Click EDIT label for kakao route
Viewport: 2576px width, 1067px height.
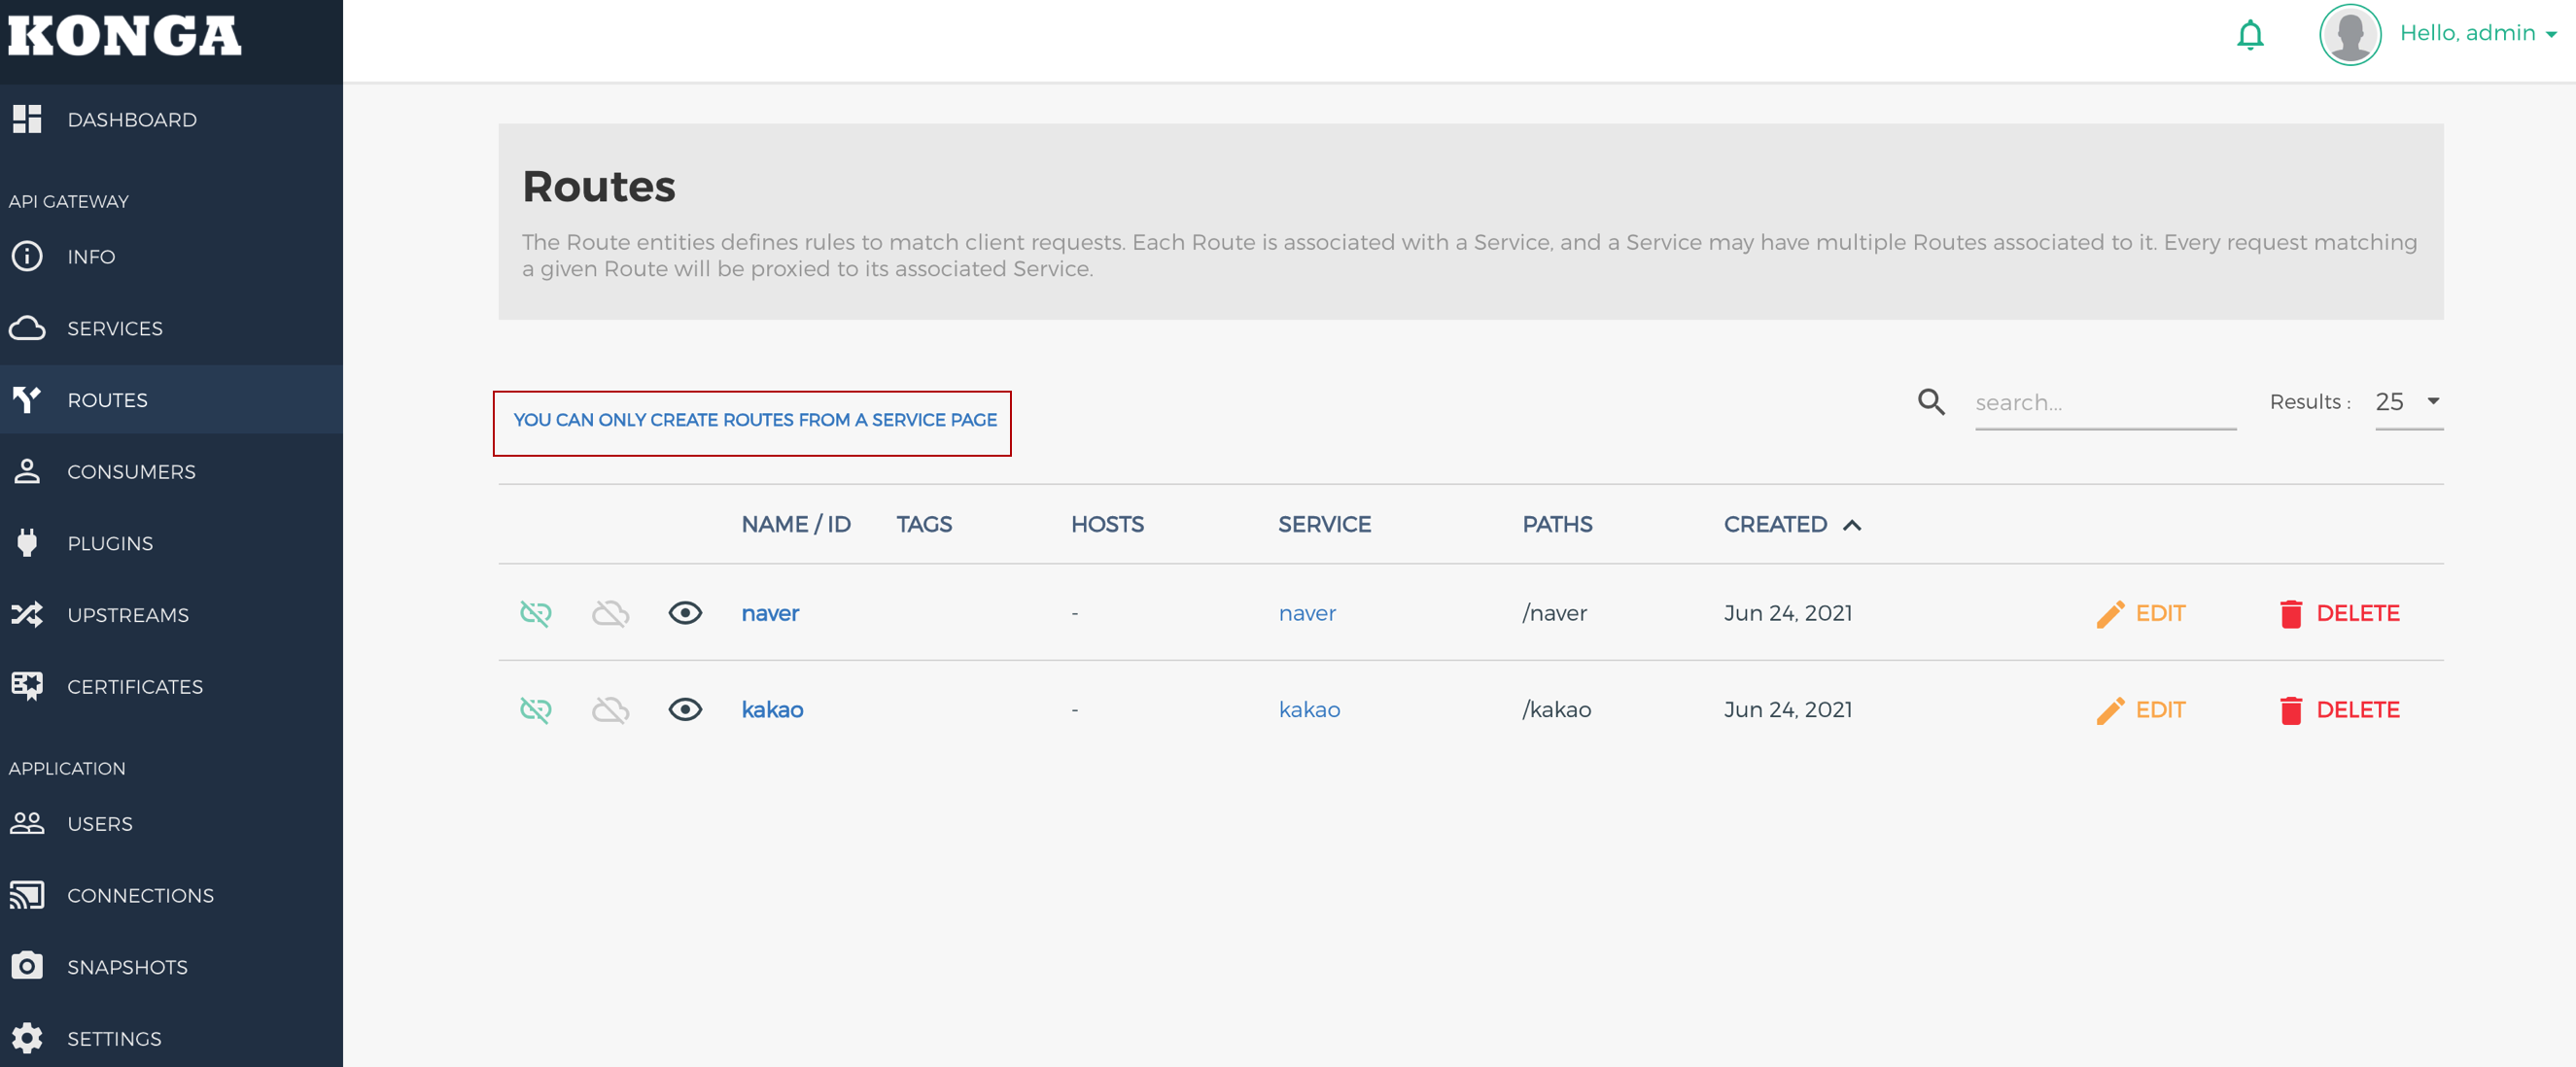2160,710
